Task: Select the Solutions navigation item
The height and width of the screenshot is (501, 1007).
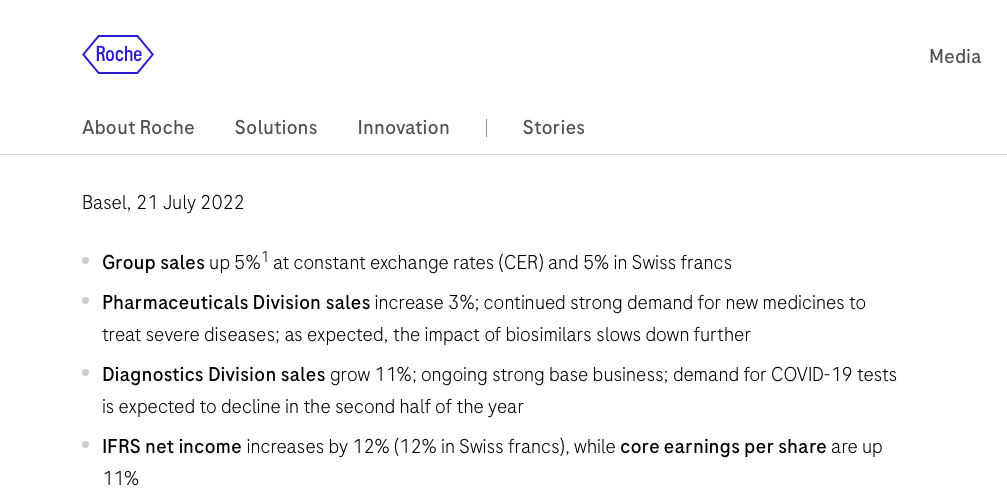Action: point(276,127)
